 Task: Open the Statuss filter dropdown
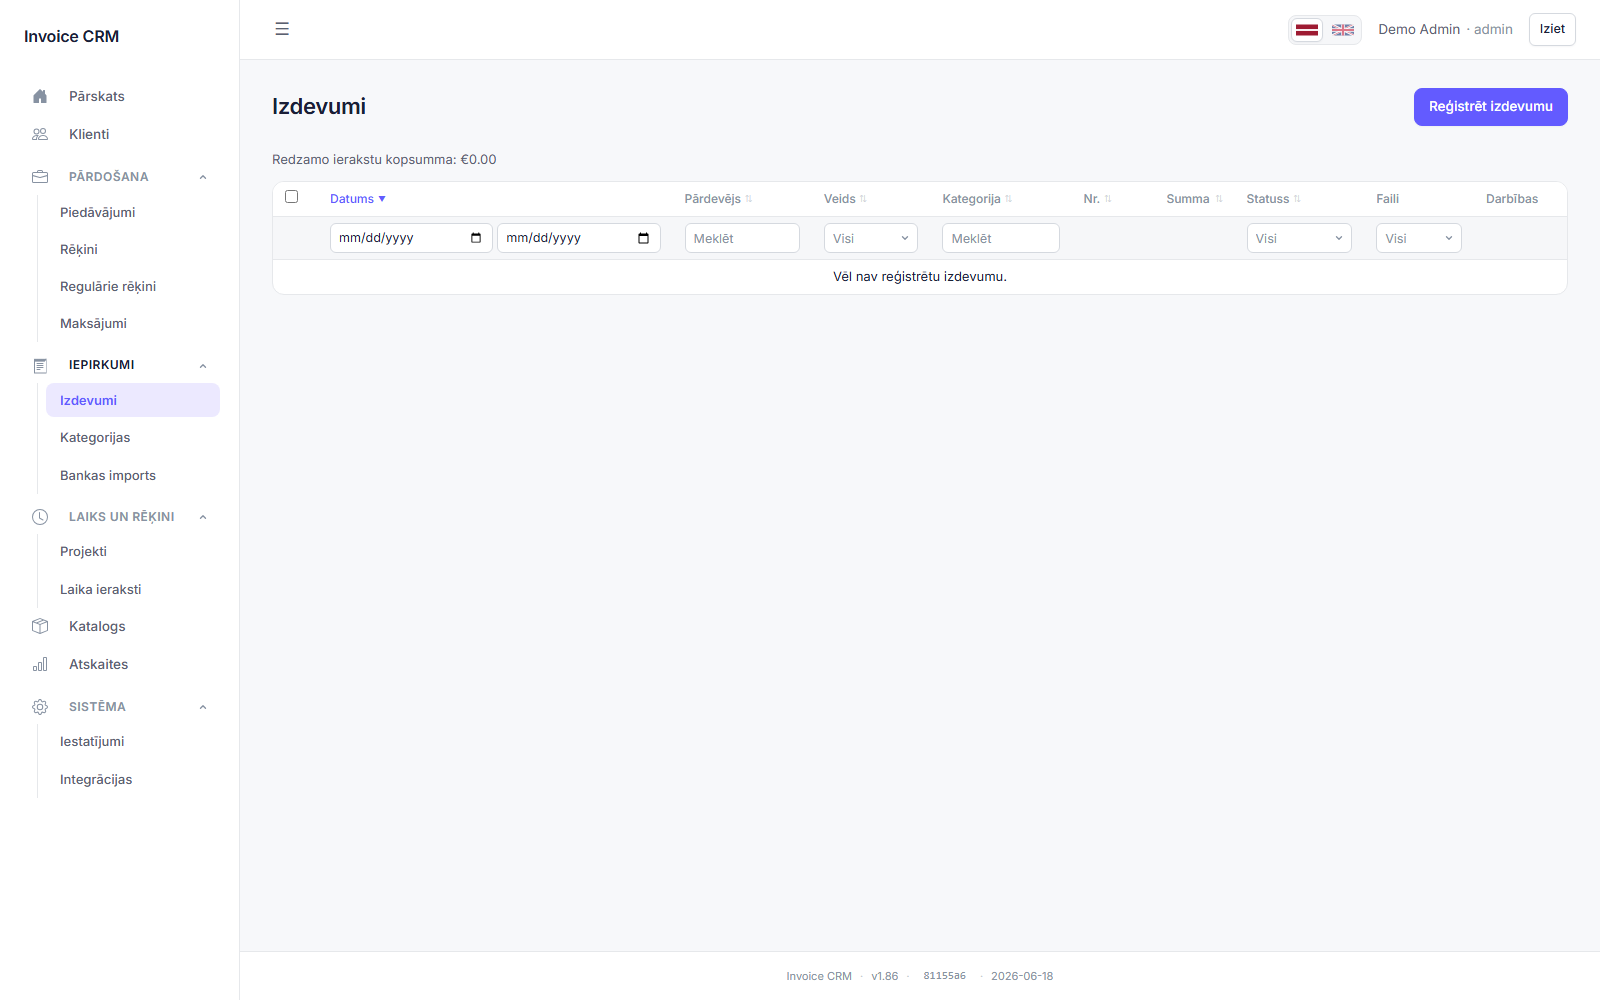(1299, 238)
